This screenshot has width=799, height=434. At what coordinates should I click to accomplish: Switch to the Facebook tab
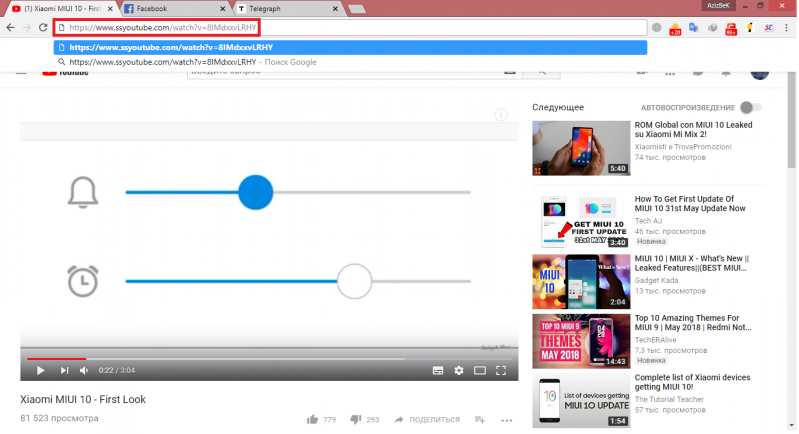point(174,9)
